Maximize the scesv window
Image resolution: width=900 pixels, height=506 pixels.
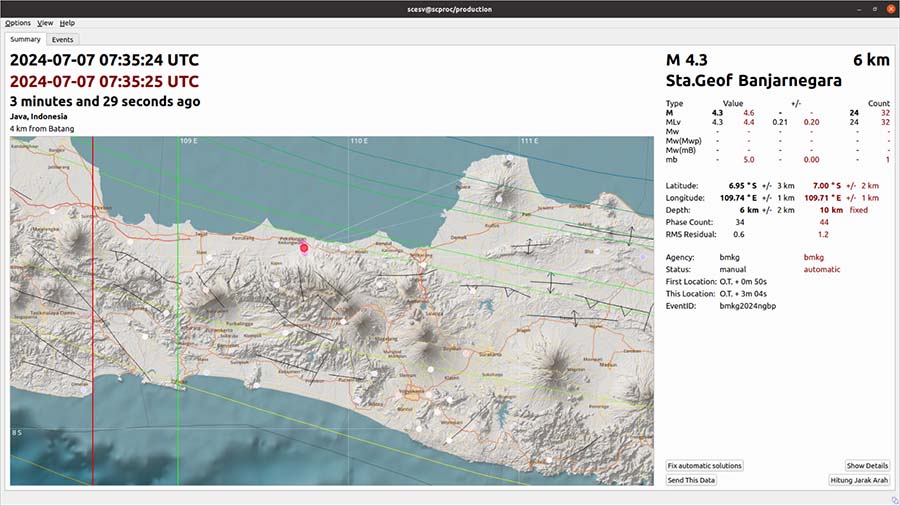(873, 9)
